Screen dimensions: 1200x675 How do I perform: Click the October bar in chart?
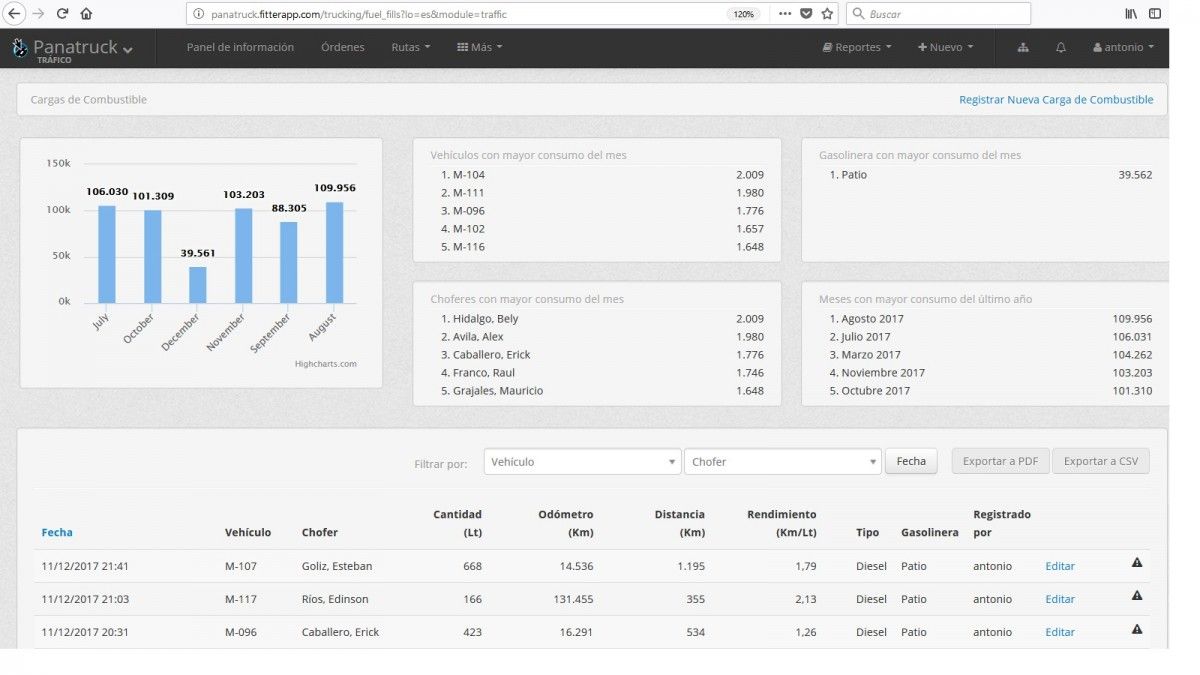pyautogui.click(x=152, y=256)
